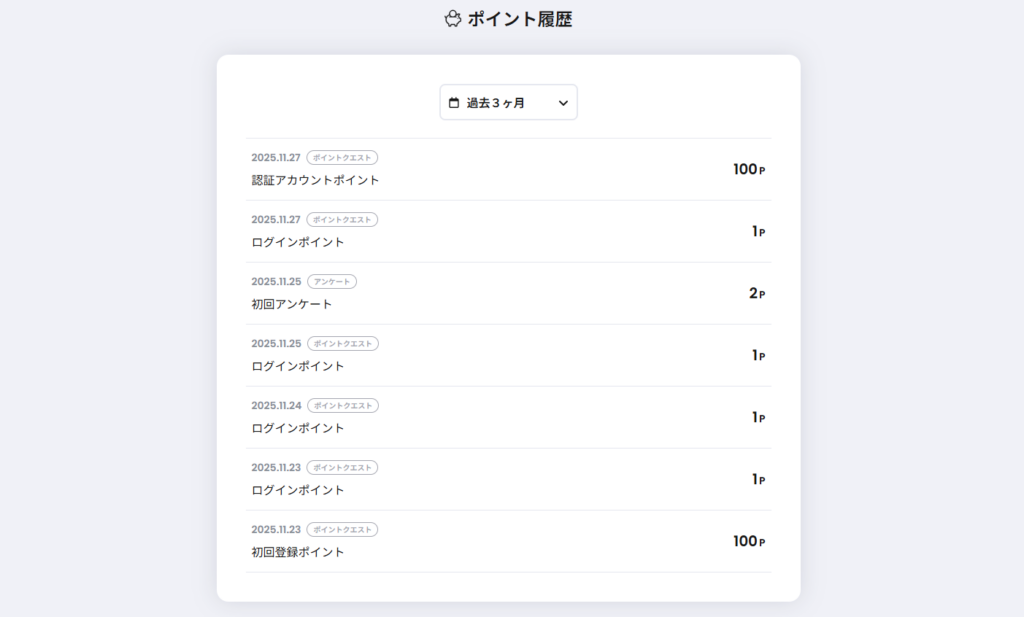Click the 100P value for 初回登録ポイント
1024x617 pixels.
point(748,541)
